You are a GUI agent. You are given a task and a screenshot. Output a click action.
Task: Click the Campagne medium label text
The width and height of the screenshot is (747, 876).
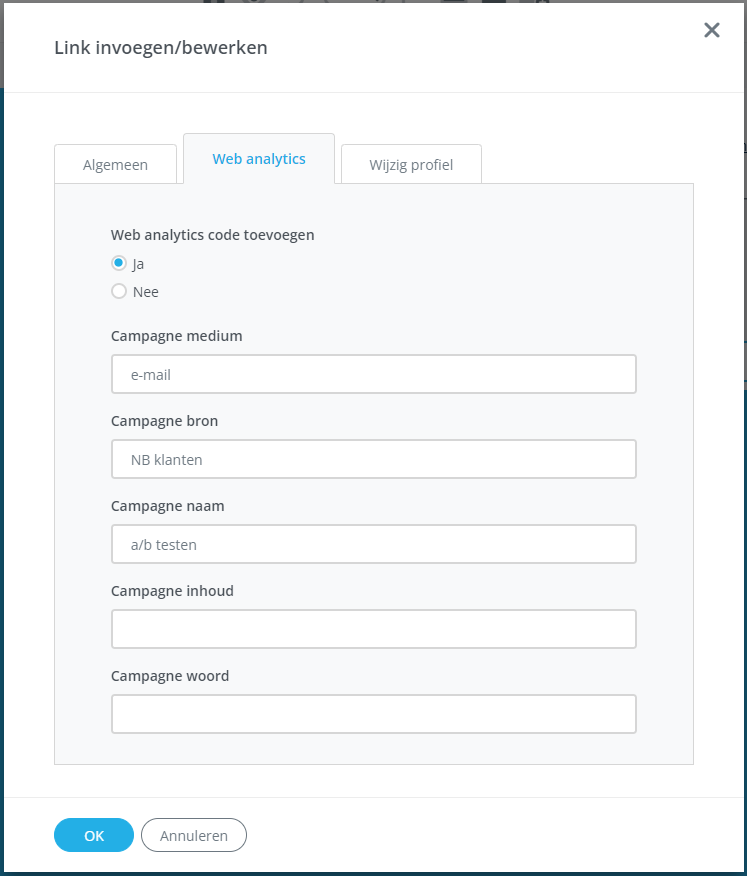tap(176, 336)
